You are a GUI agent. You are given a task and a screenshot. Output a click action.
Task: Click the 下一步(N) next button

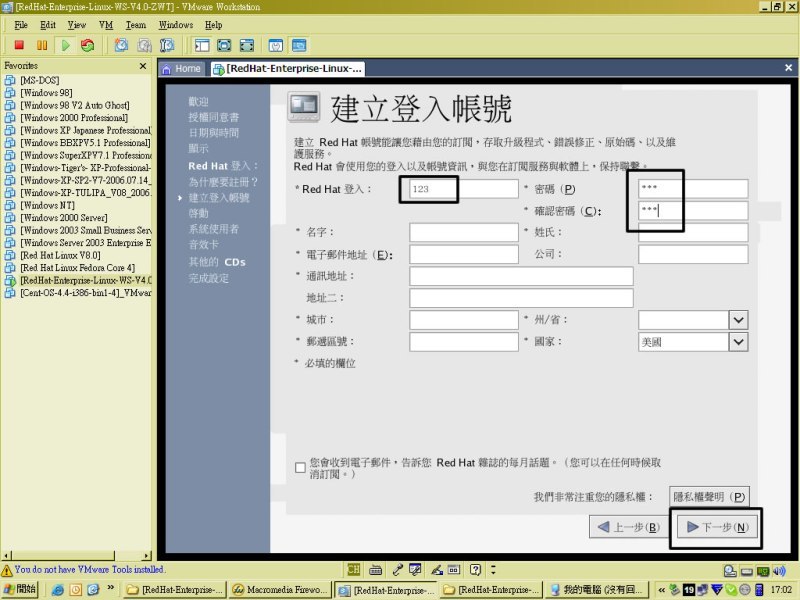[x=717, y=527]
